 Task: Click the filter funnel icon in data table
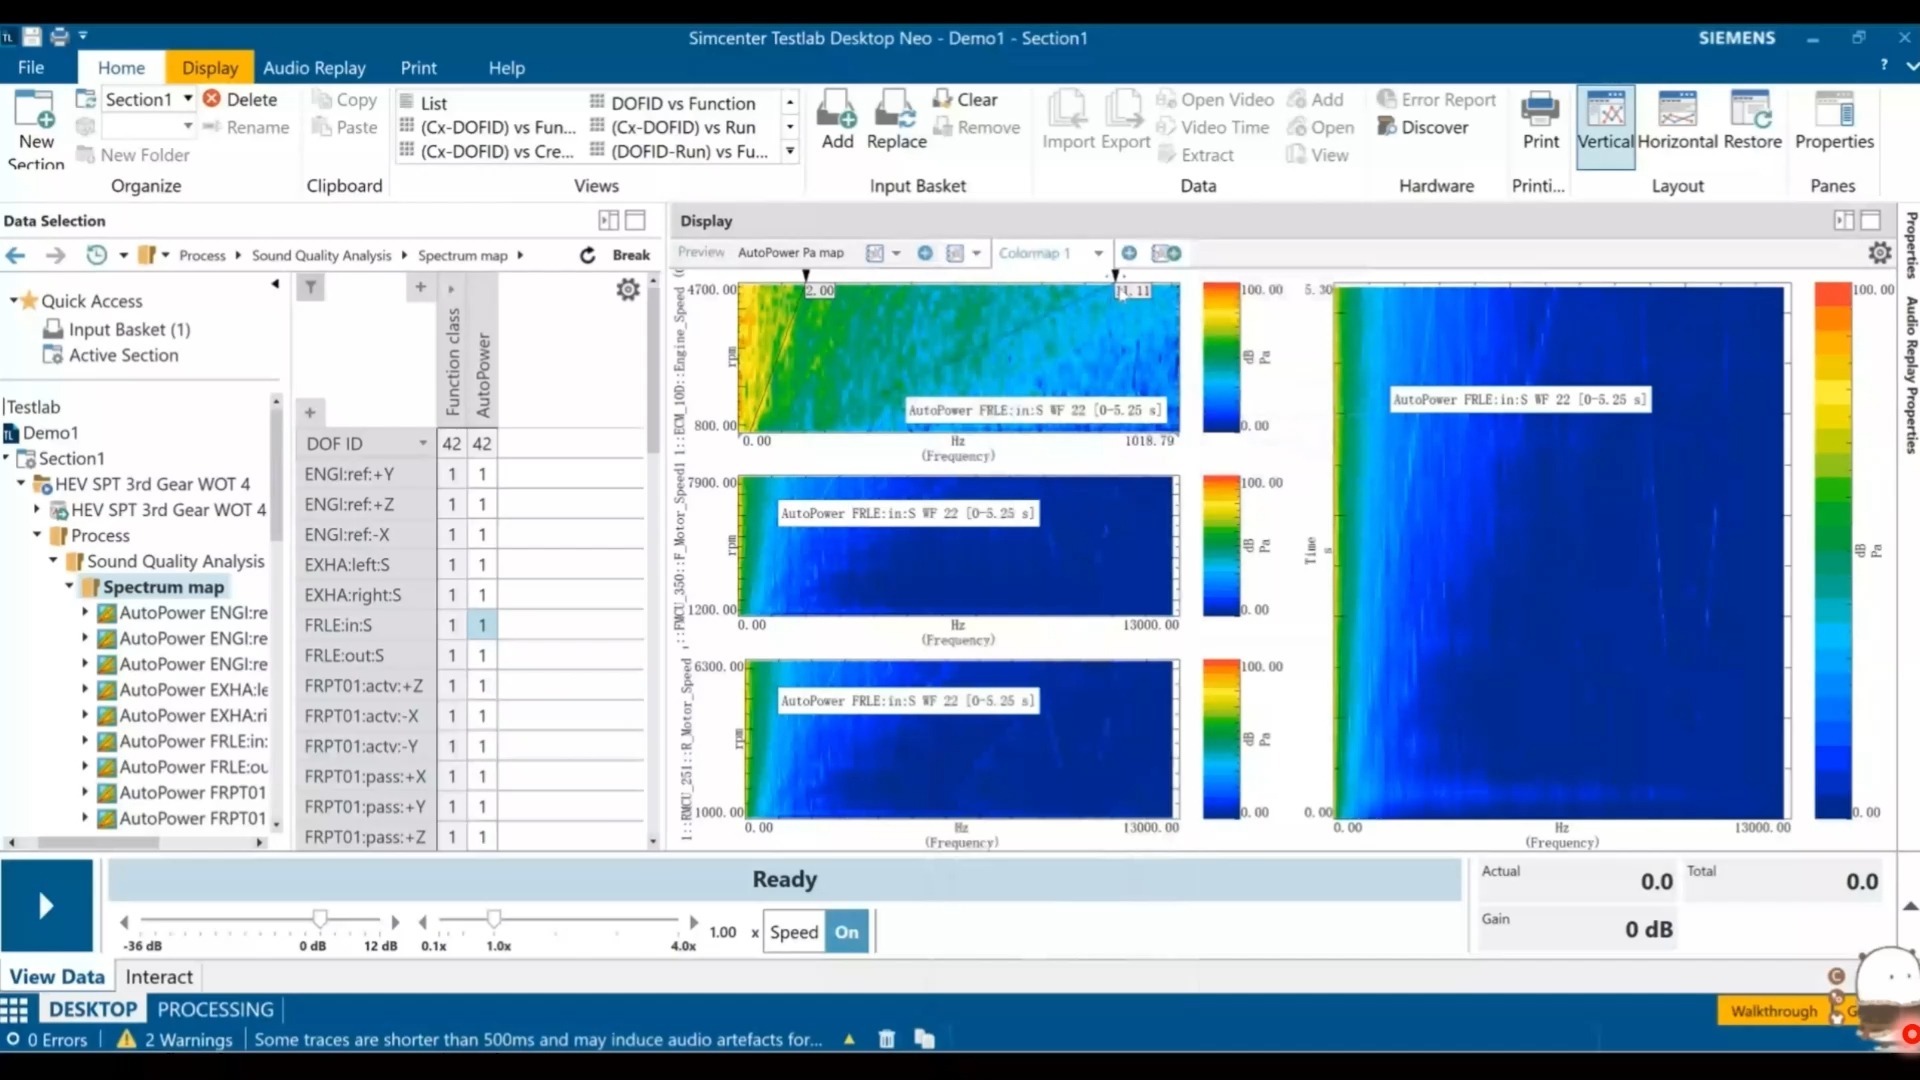pos(311,288)
